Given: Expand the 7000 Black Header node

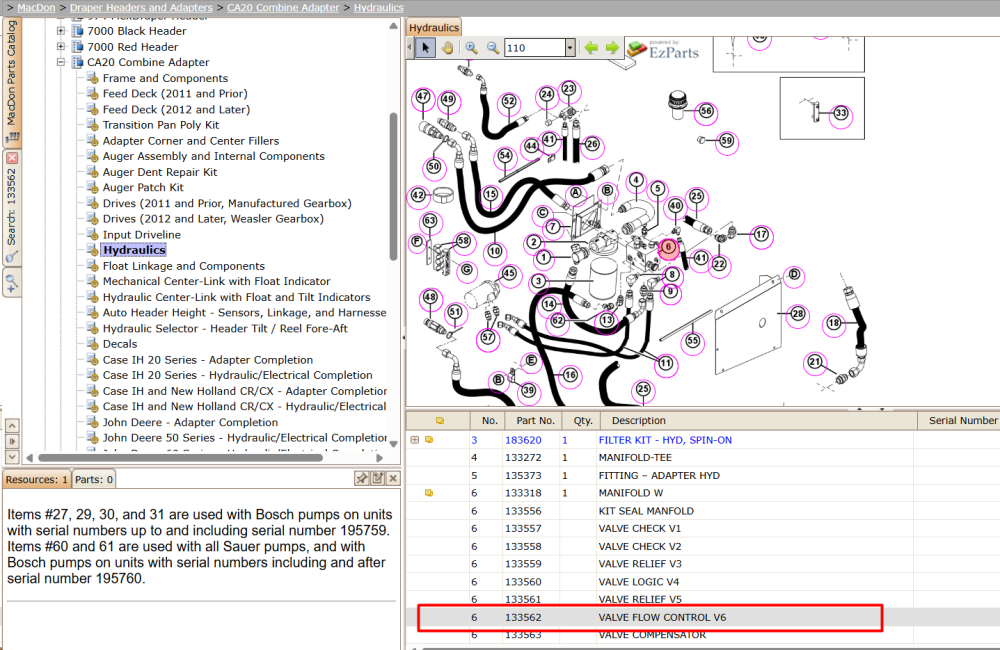Looking at the screenshot, I should click(x=61, y=31).
